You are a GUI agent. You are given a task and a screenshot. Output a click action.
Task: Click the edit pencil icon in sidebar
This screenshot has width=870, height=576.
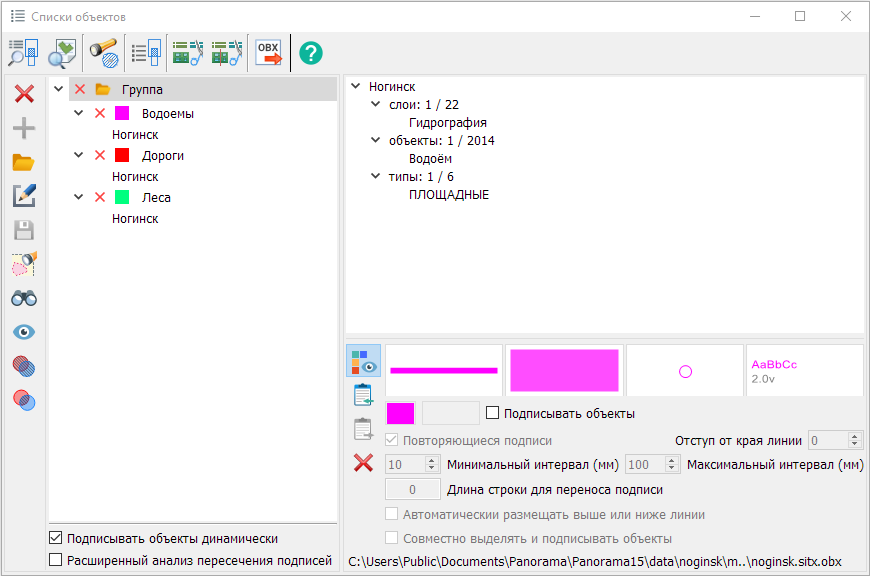[x=24, y=196]
